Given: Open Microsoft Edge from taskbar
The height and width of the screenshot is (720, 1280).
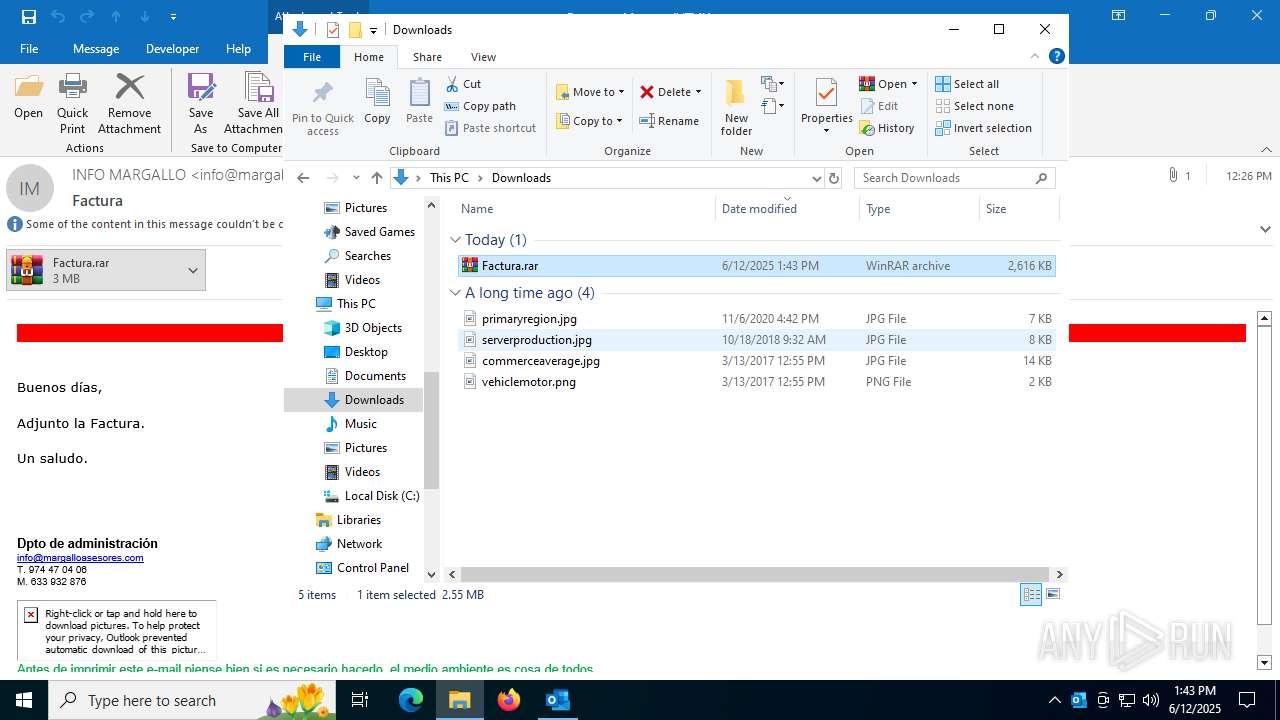Looking at the screenshot, I should [411, 700].
